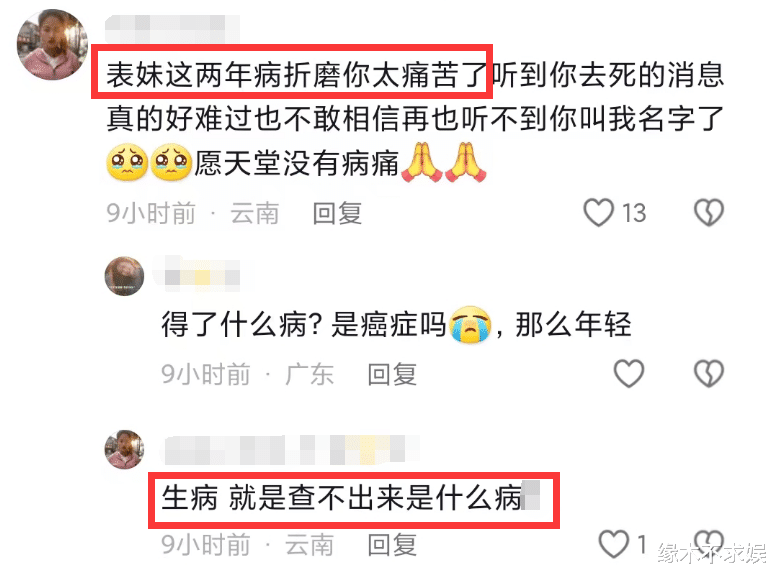Like the top comment with 13 likes

[x=598, y=213]
